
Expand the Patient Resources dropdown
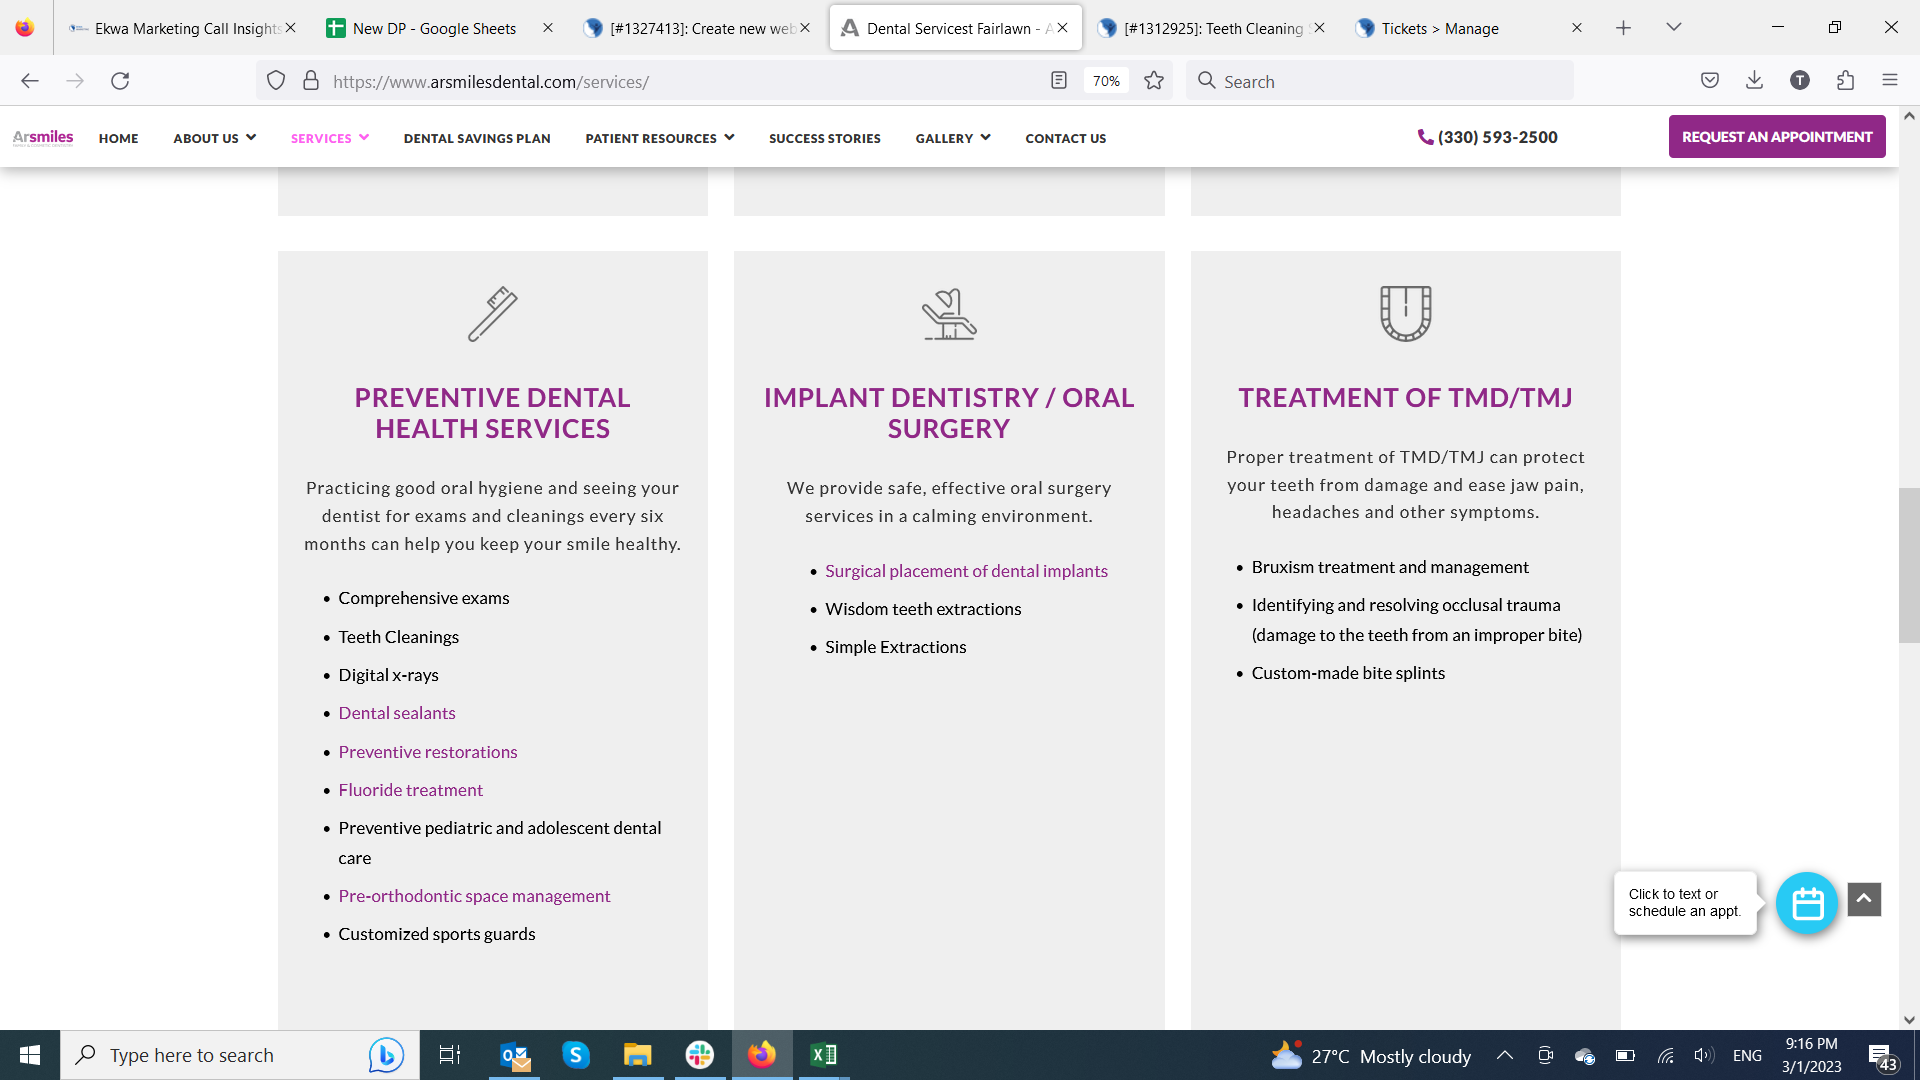click(660, 138)
